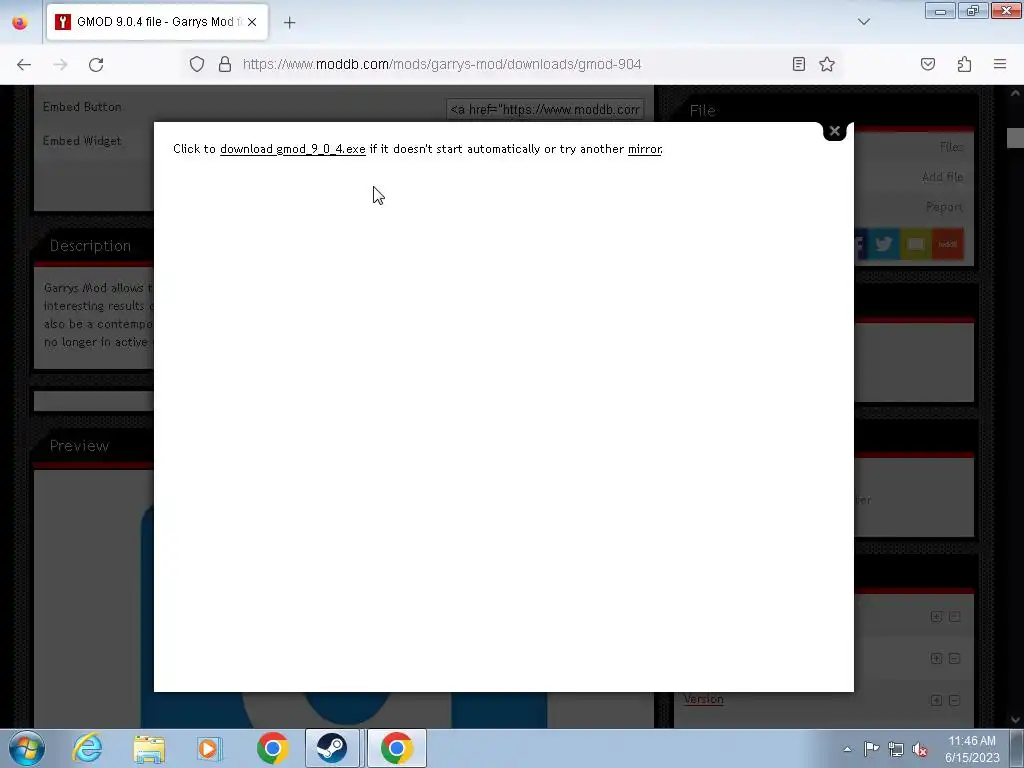Click the address bar URL
Screen dimensions: 1024x768
441,64
